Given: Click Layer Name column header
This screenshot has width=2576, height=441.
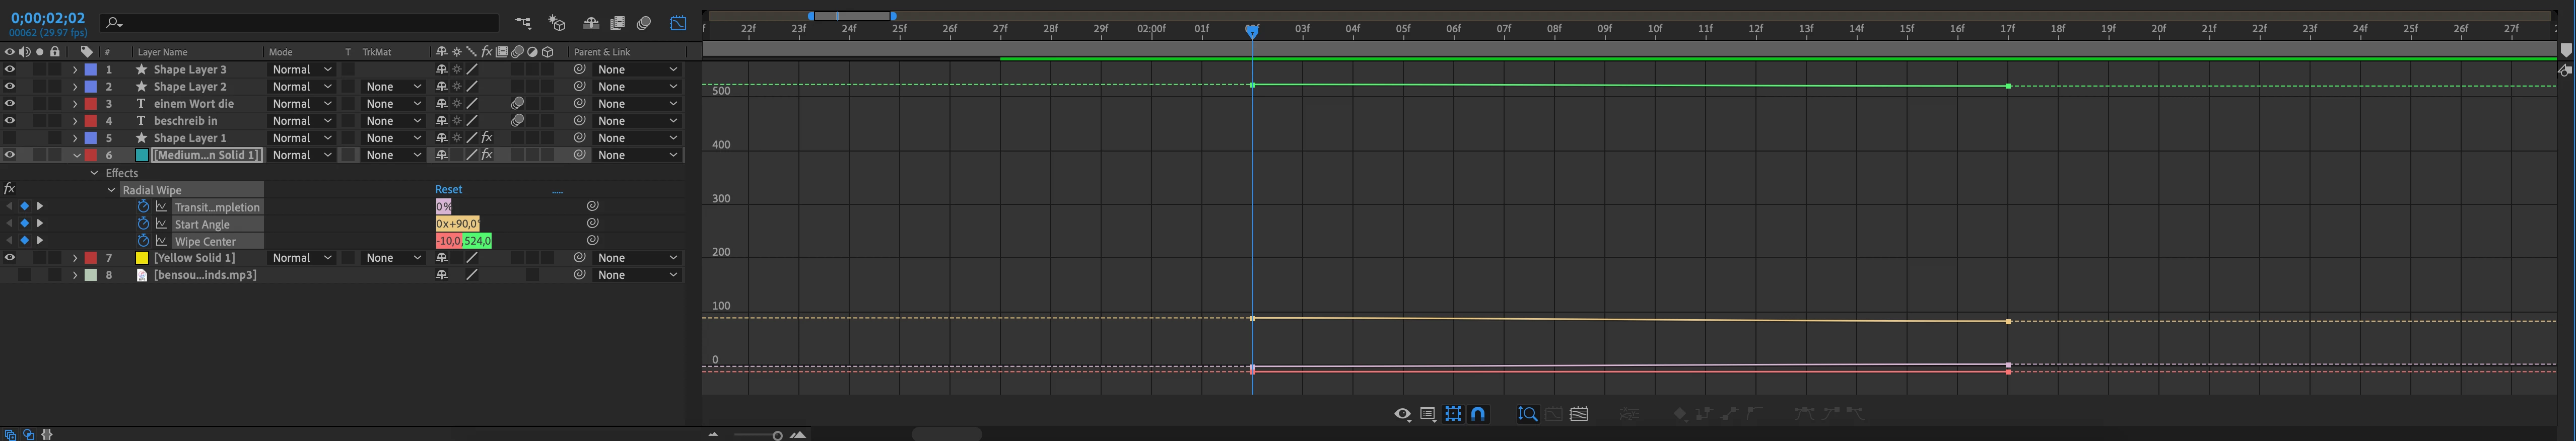Looking at the screenshot, I should tap(163, 52).
